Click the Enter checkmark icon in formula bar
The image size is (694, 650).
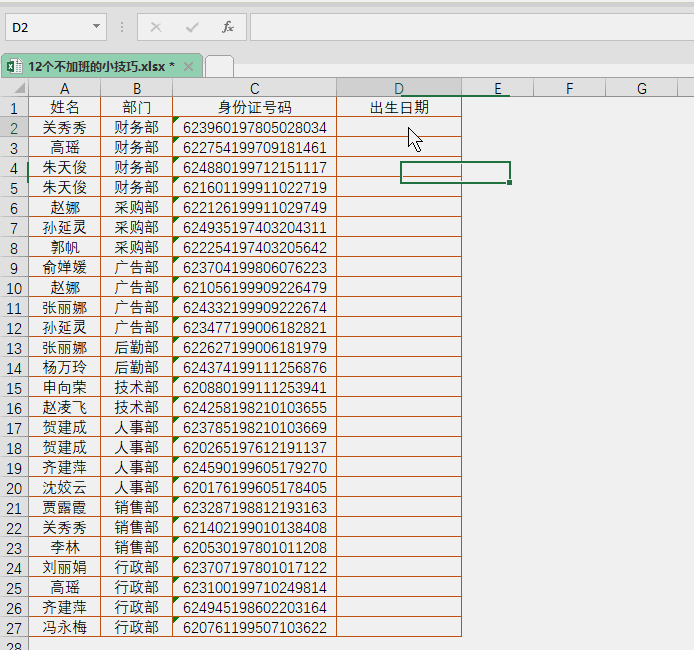[192, 27]
